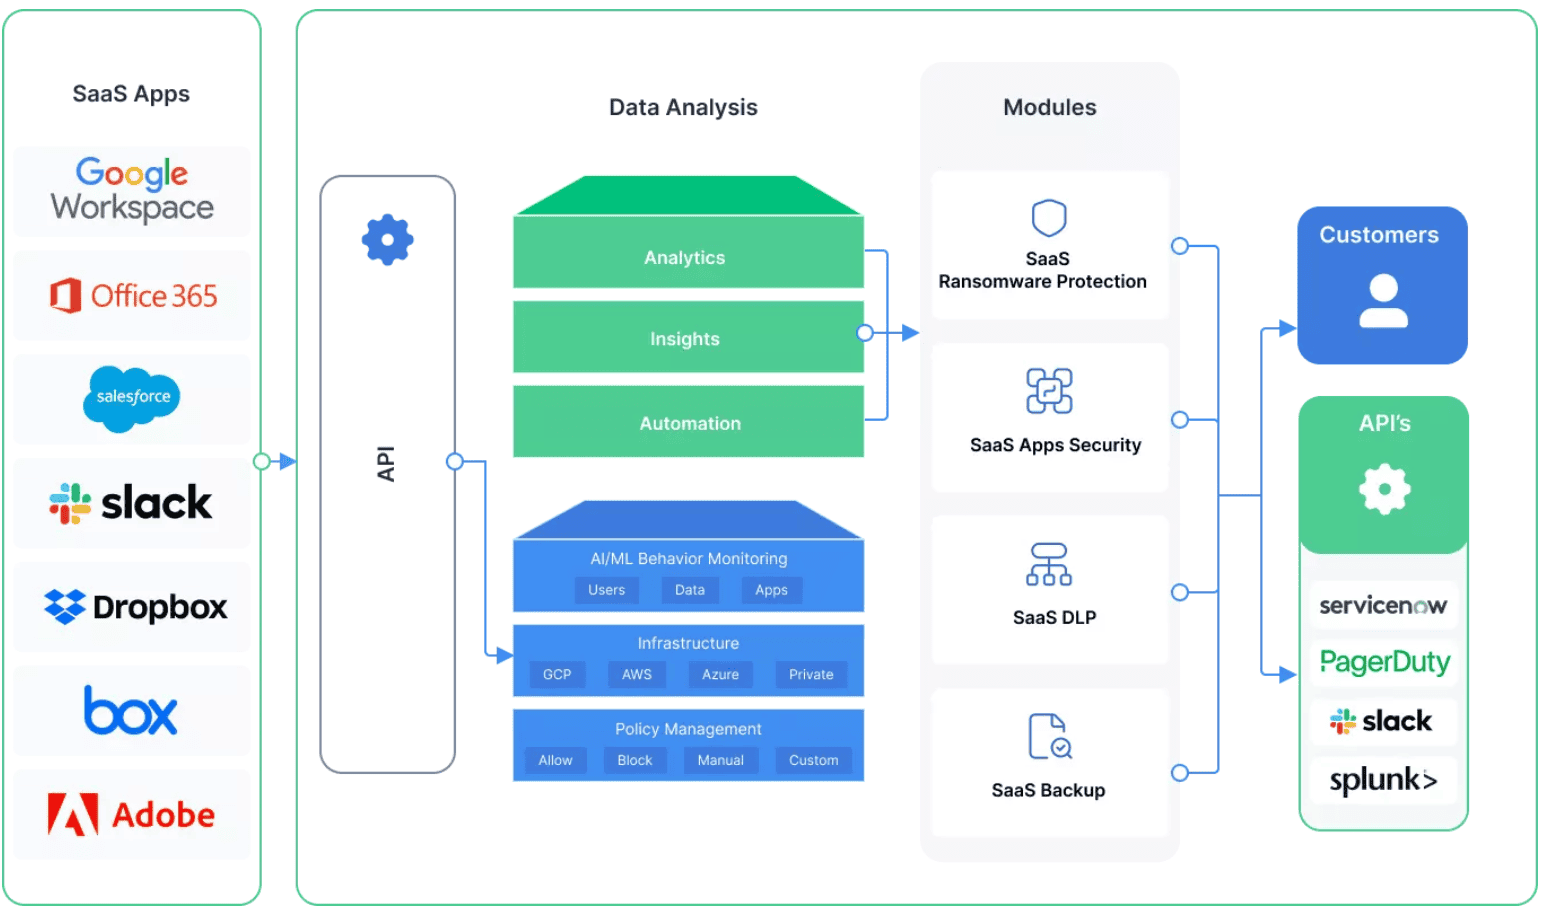Select the Insights layer block
The width and height of the screenshot is (1544, 906).
(688, 337)
